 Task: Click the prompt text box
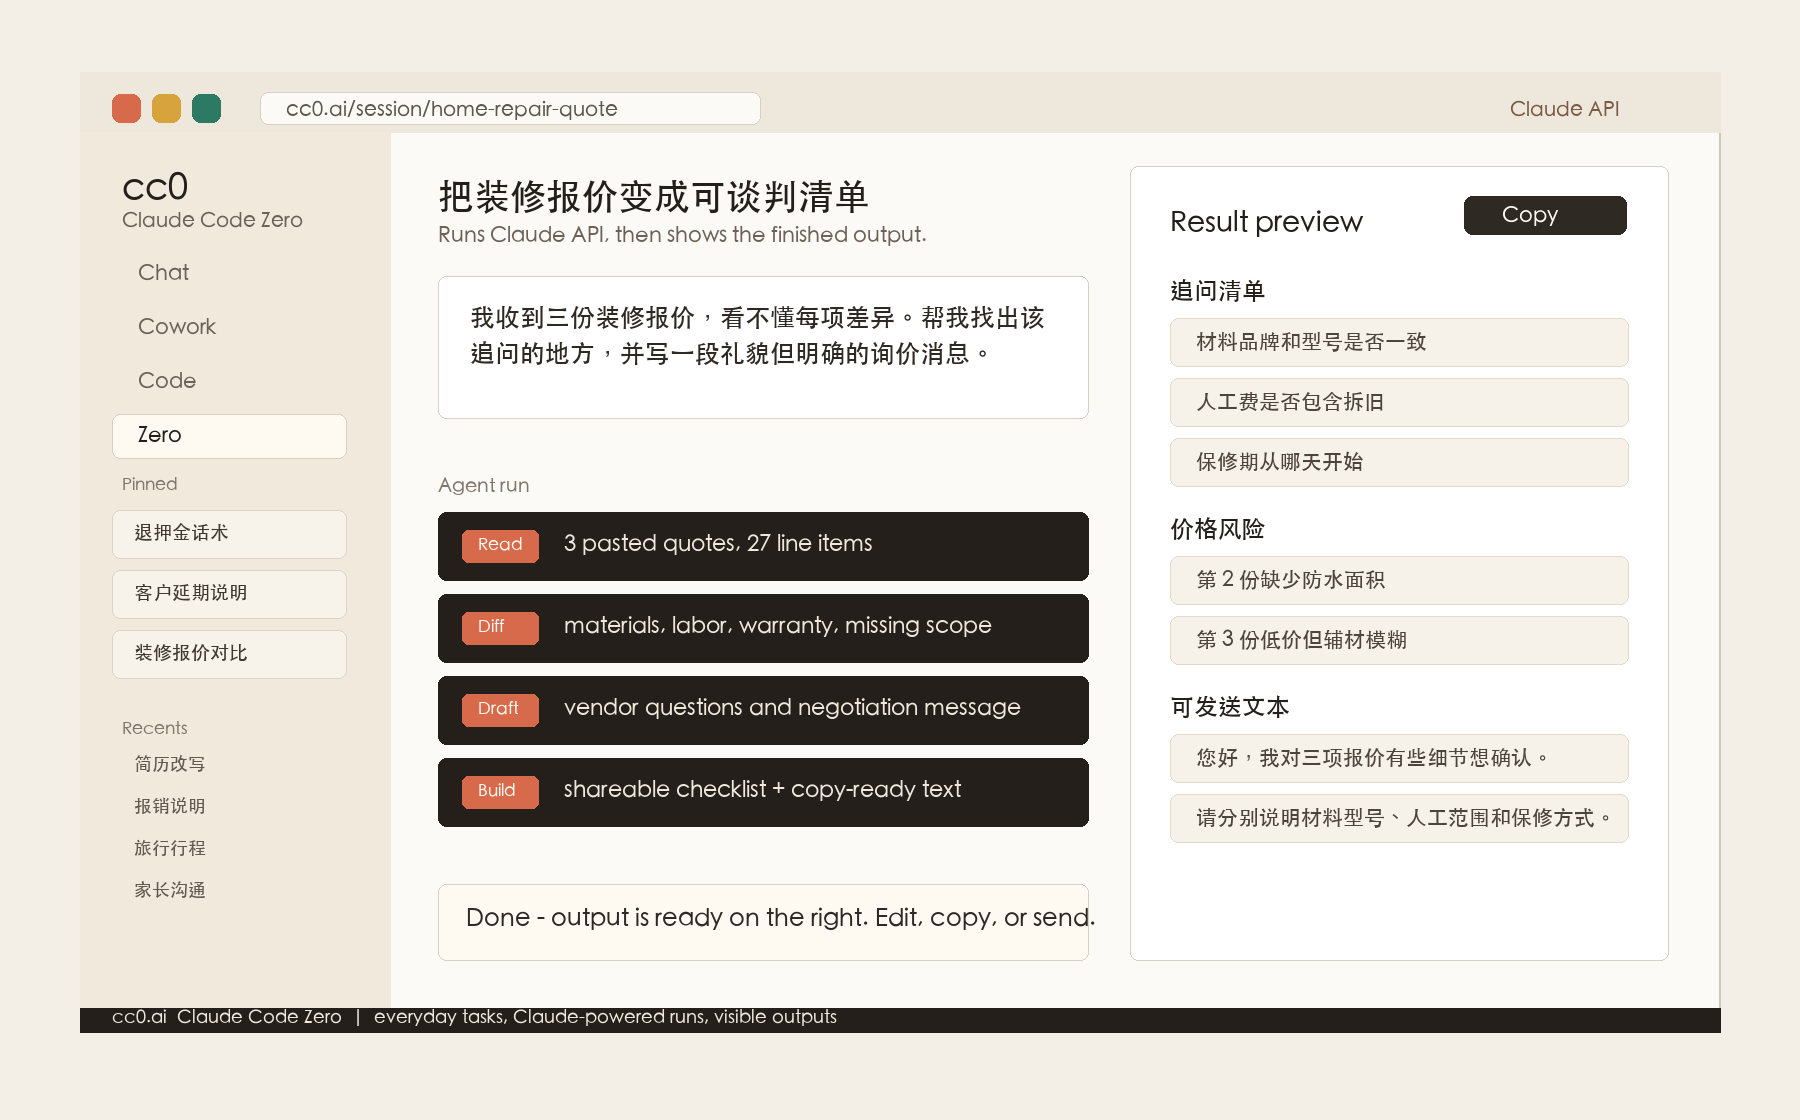click(763, 347)
